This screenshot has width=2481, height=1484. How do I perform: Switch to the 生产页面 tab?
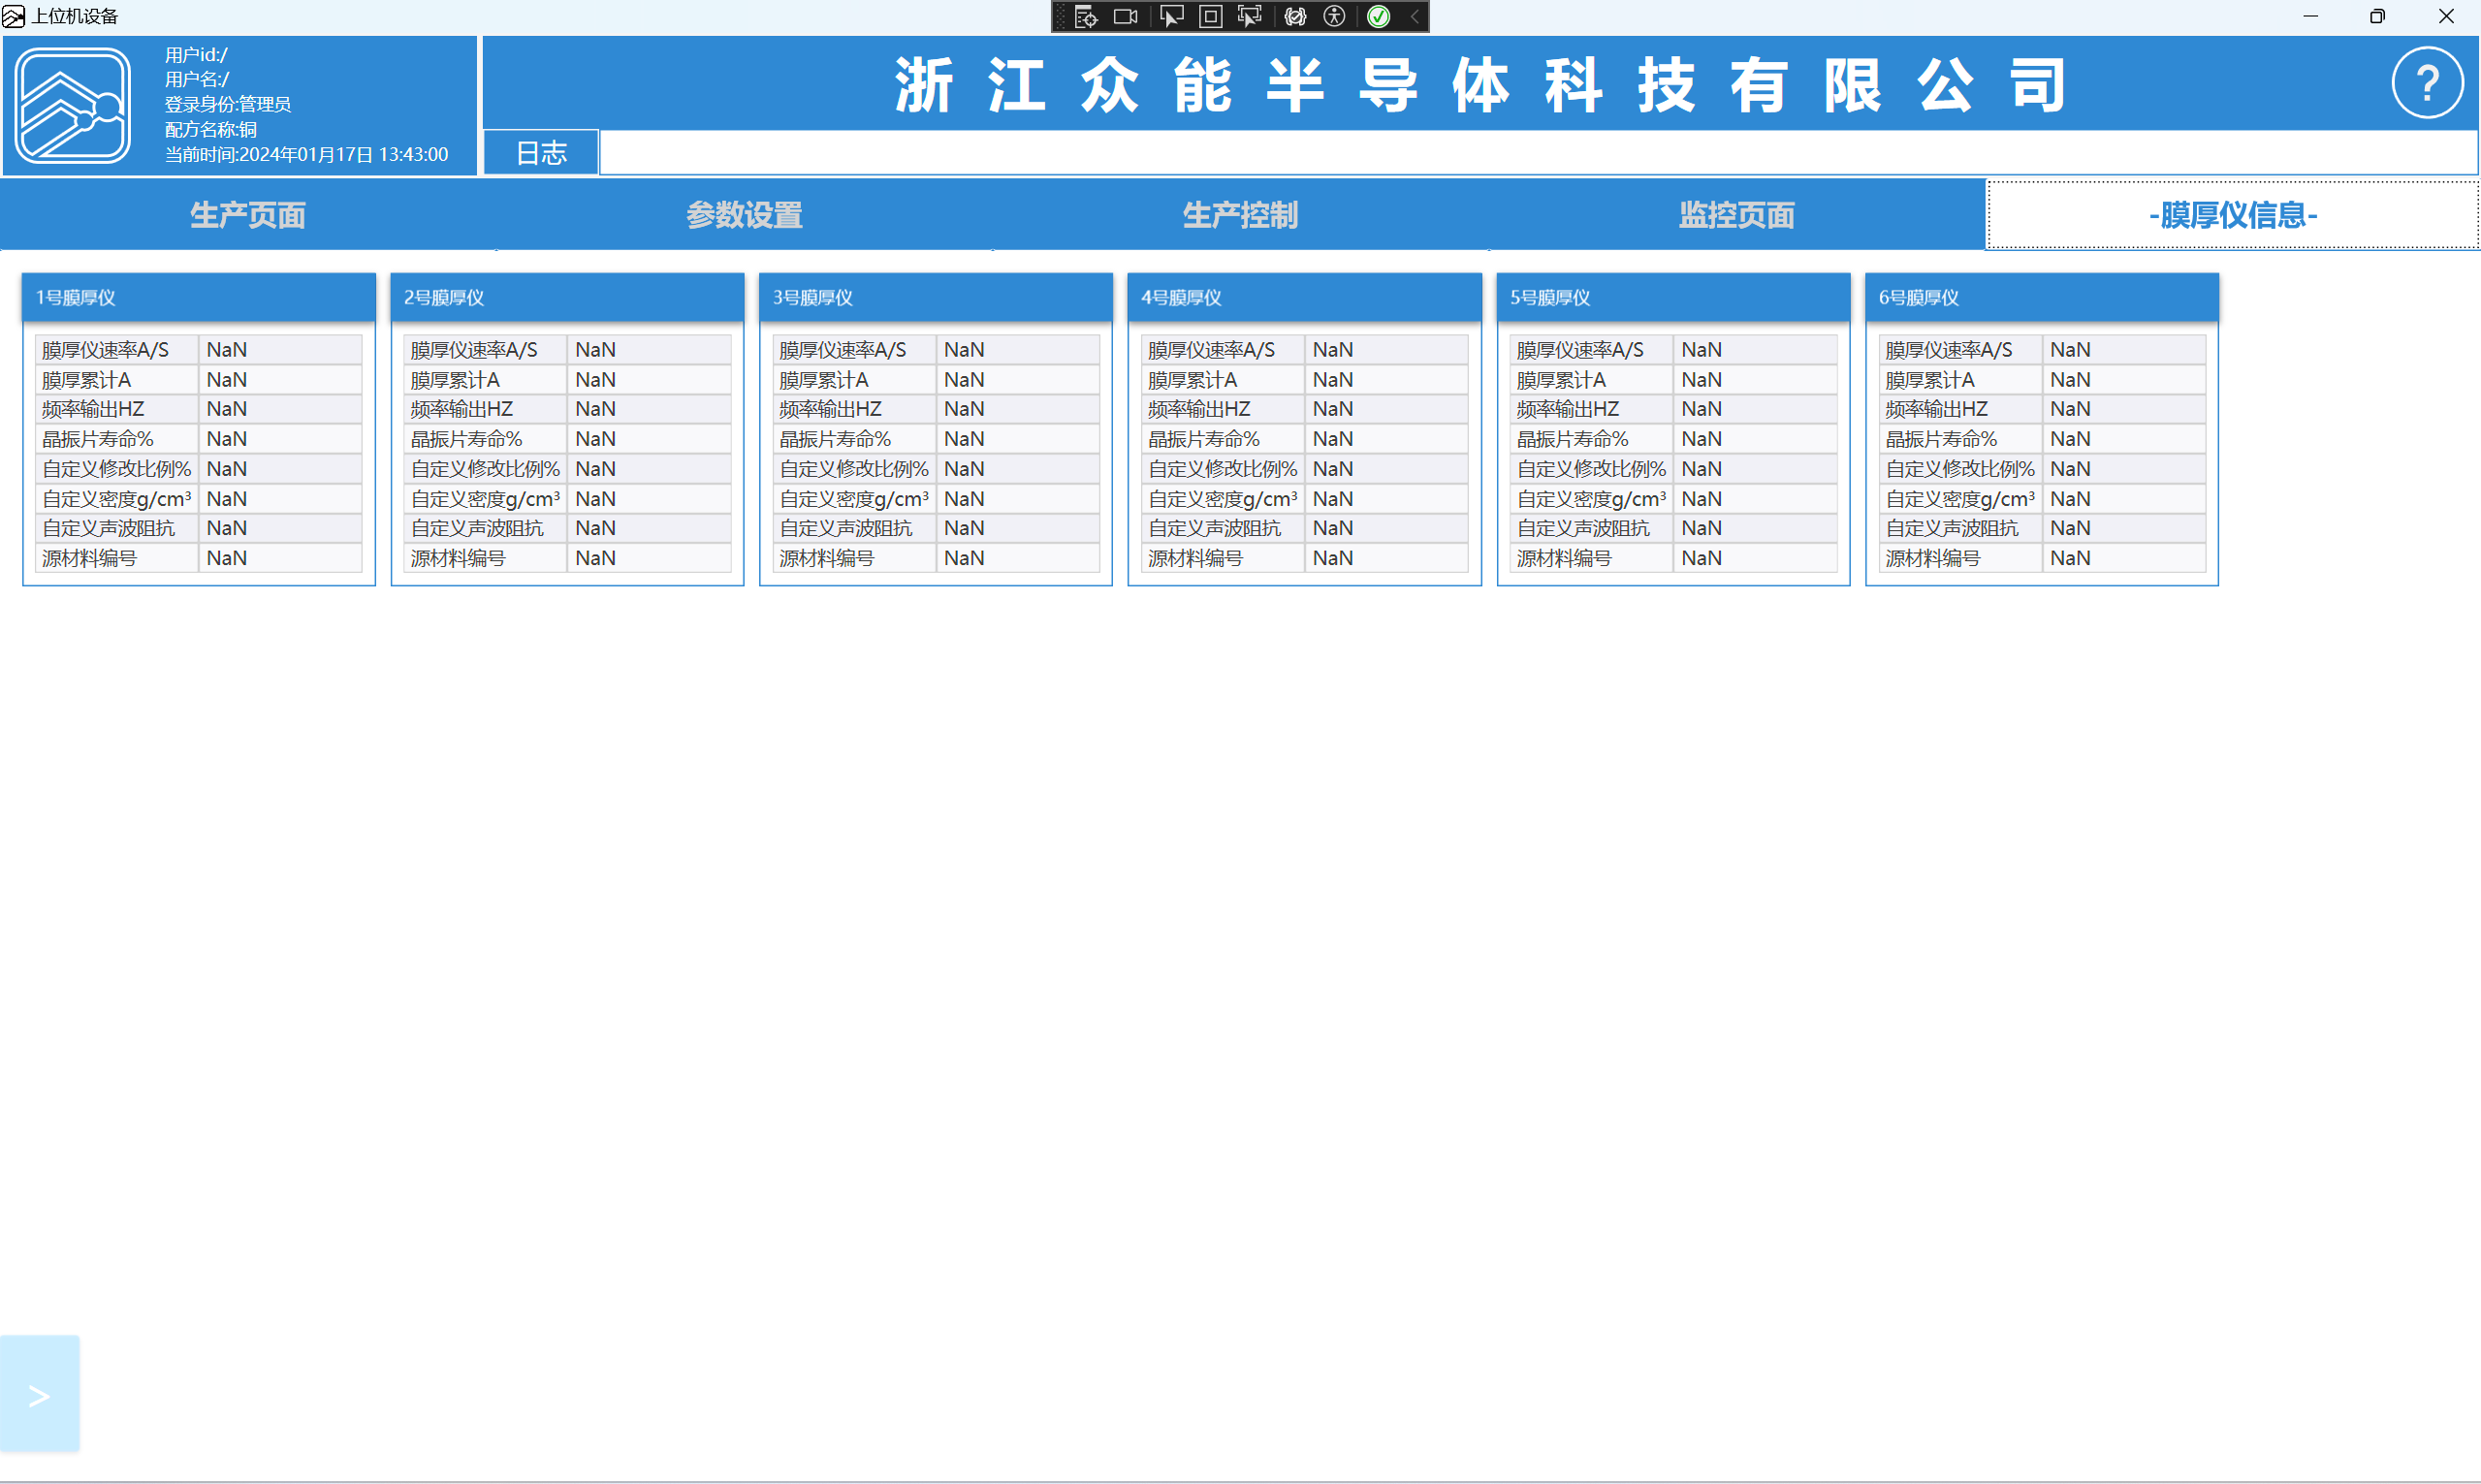click(x=248, y=215)
